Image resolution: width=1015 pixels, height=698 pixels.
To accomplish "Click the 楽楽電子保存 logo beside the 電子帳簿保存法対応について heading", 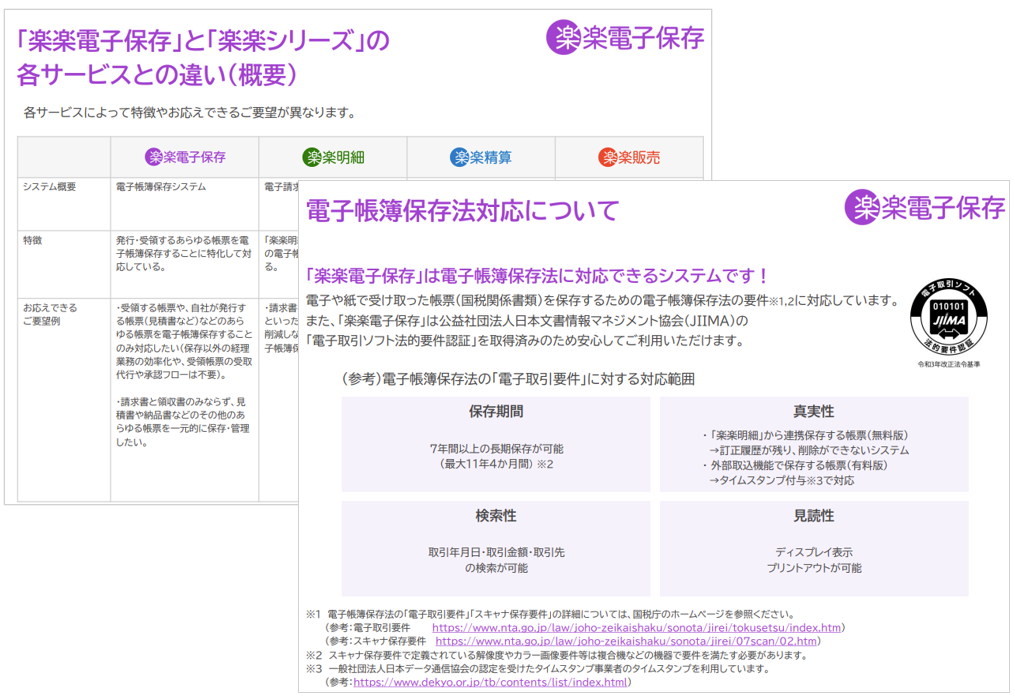I will click(925, 207).
